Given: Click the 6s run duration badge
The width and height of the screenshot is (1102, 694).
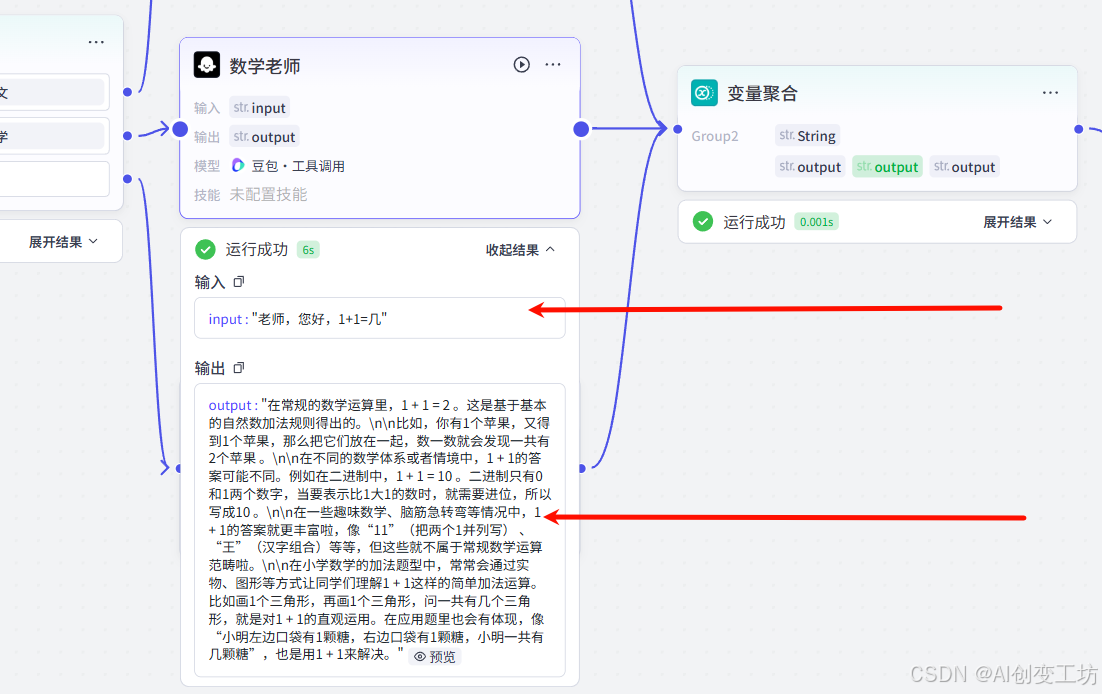Looking at the screenshot, I should (308, 250).
